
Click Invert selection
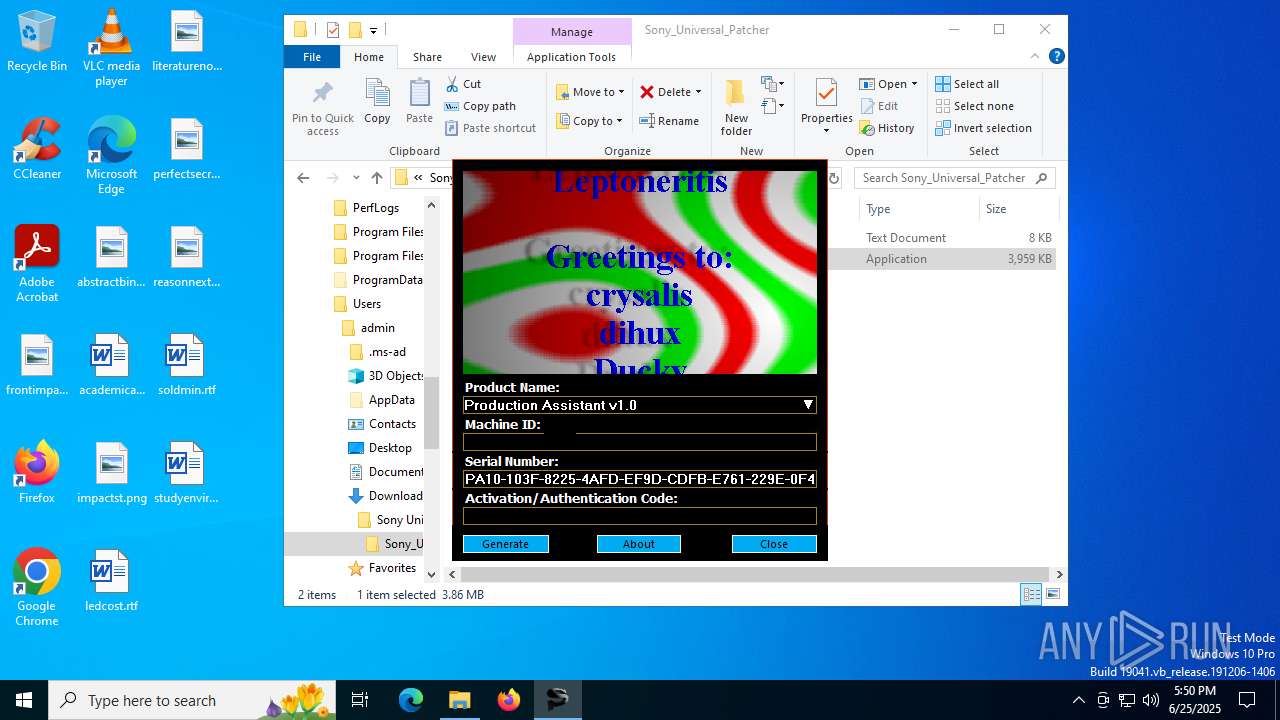click(983, 128)
